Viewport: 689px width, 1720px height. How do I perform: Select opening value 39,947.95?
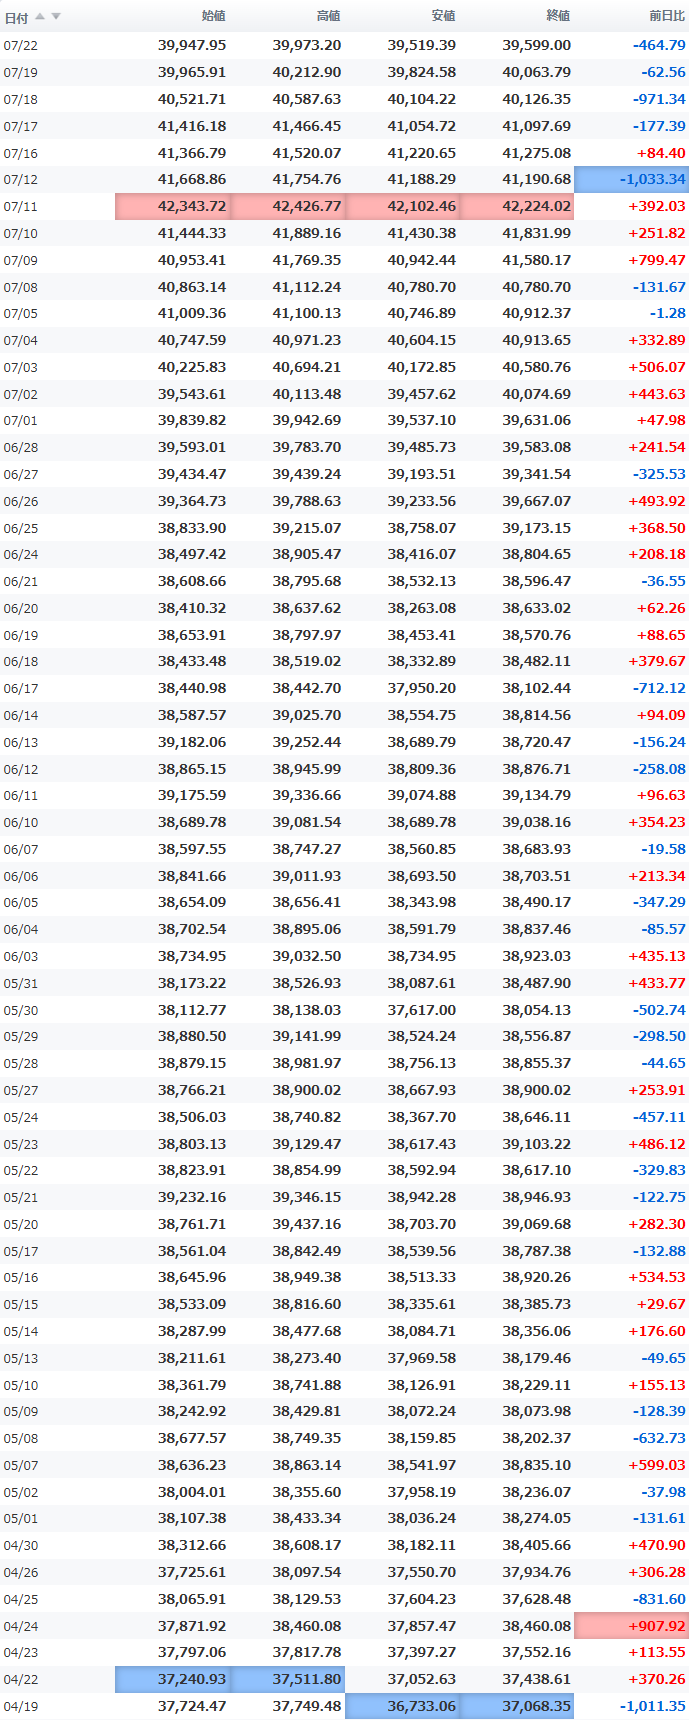[192, 45]
